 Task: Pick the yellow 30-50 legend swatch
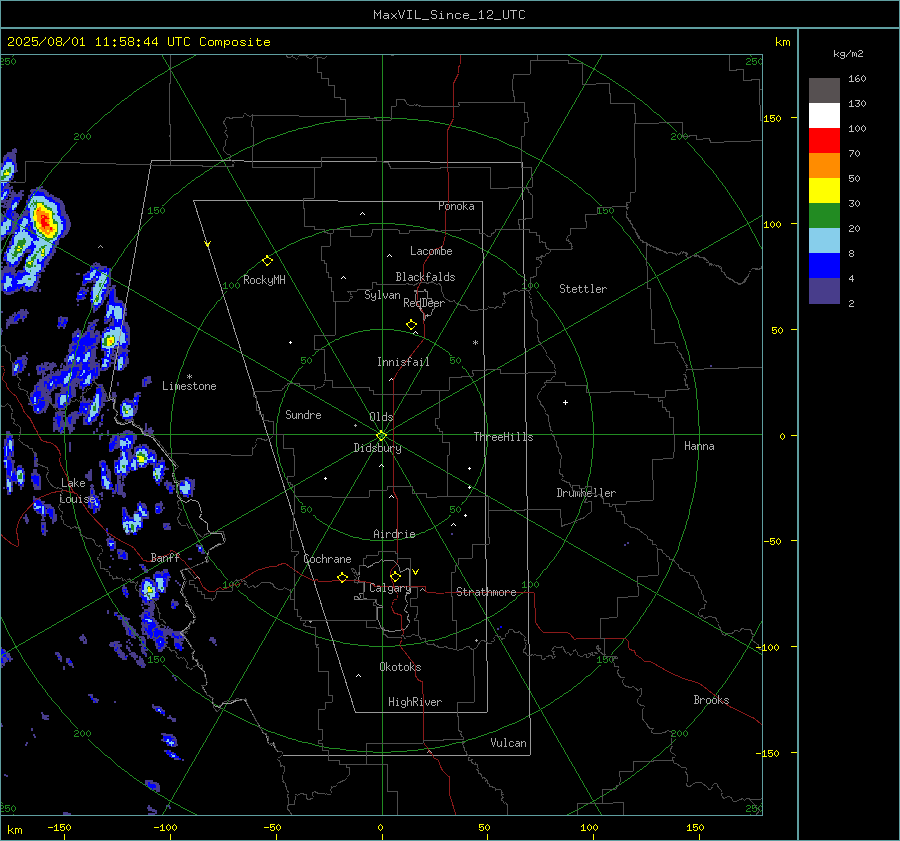pyautogui.click(x=824, y=191)
